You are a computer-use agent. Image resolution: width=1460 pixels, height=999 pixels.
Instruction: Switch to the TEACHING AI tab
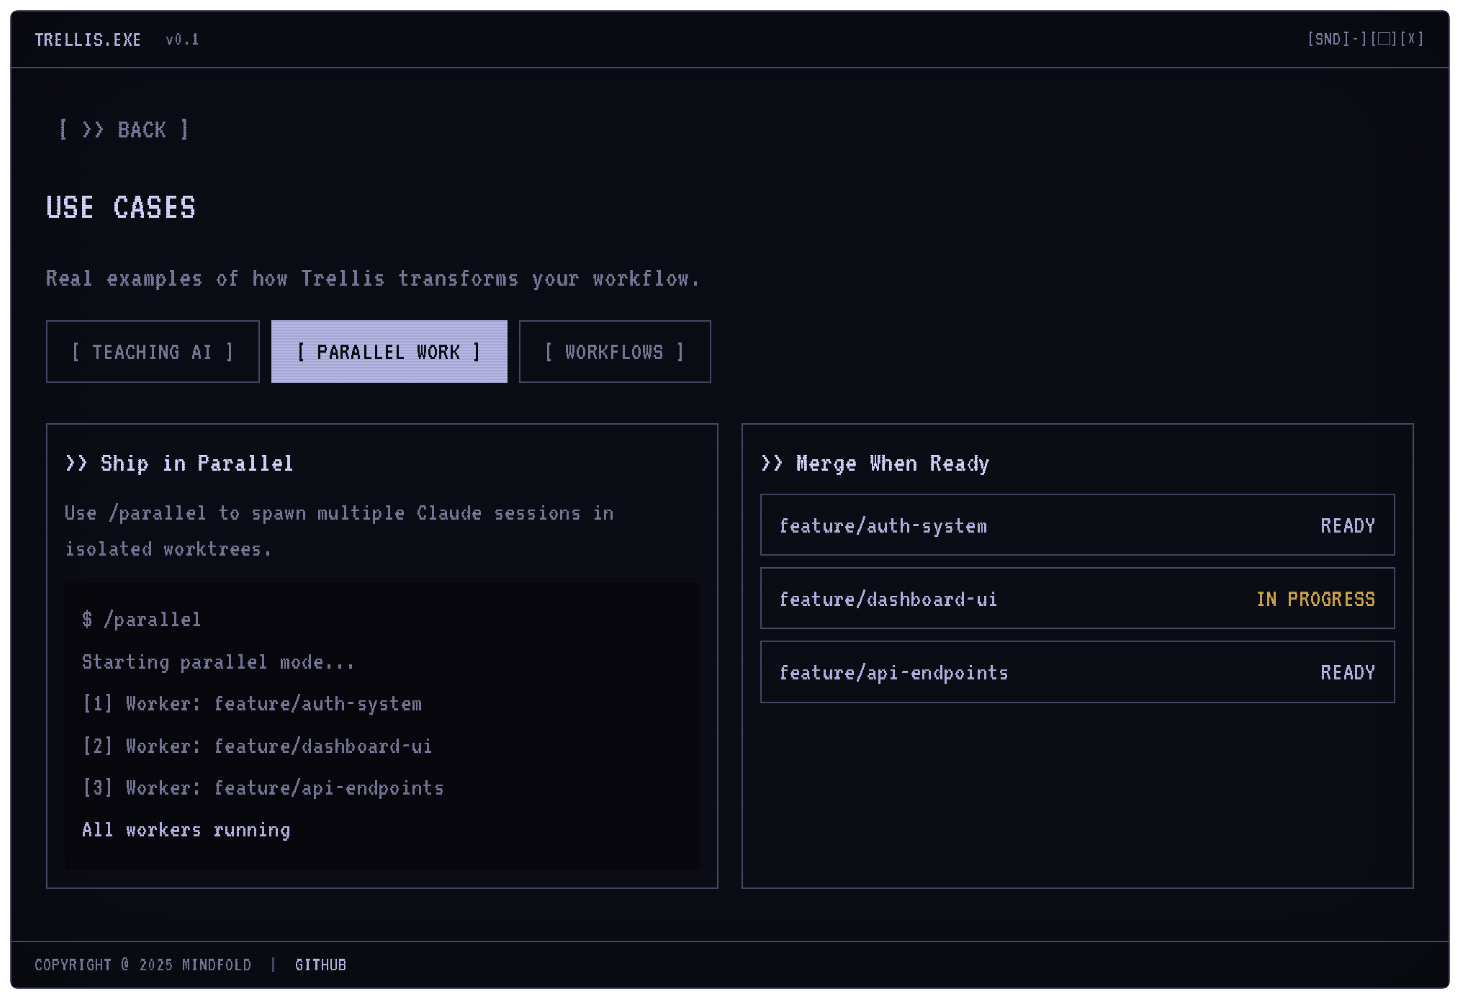(x=152, y=351)
